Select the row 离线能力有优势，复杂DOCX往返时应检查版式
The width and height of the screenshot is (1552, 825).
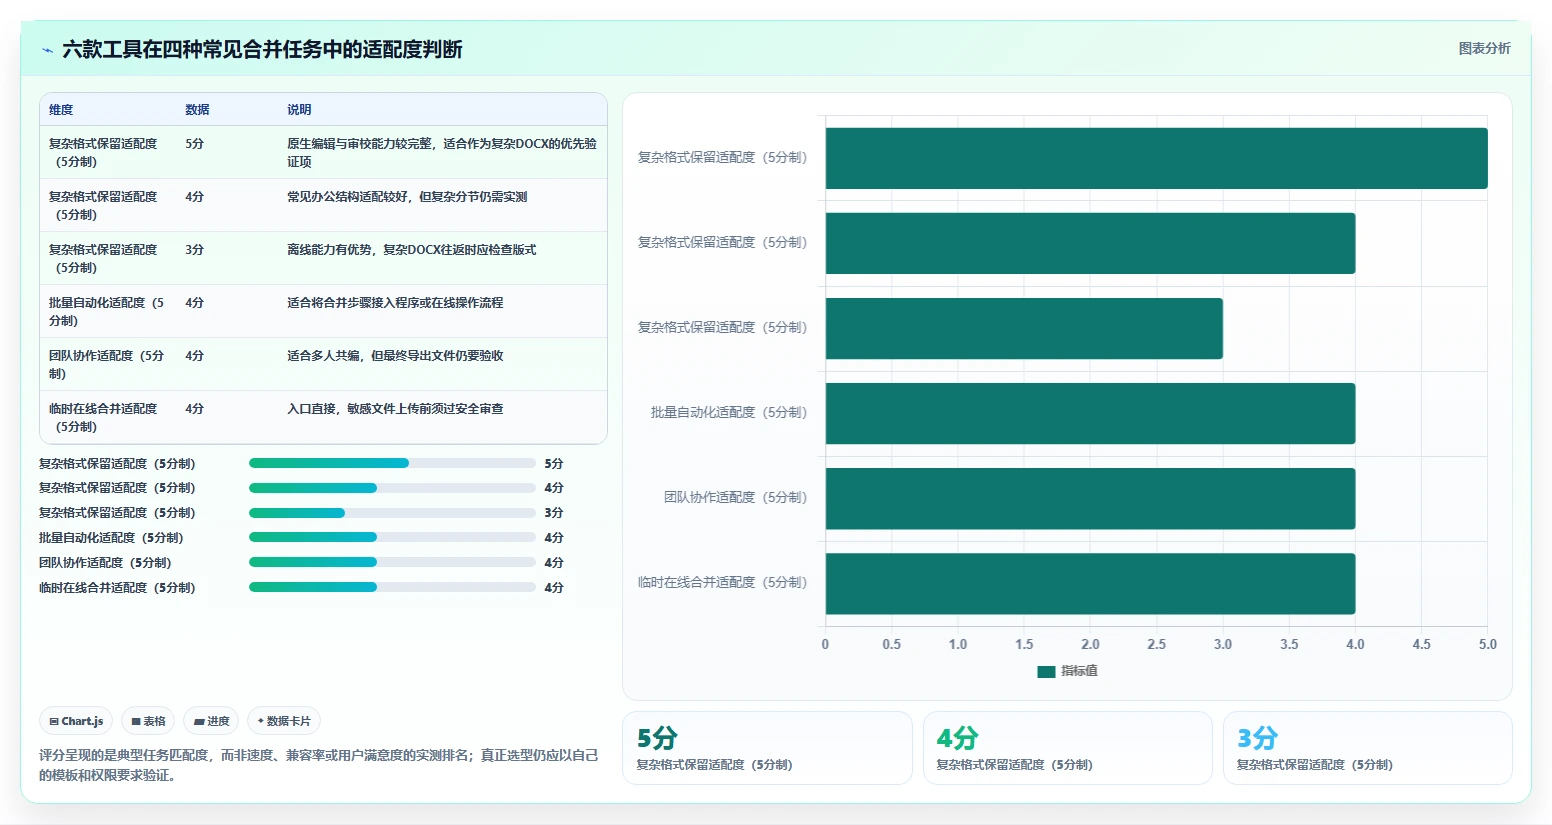[x=323, y=258]
